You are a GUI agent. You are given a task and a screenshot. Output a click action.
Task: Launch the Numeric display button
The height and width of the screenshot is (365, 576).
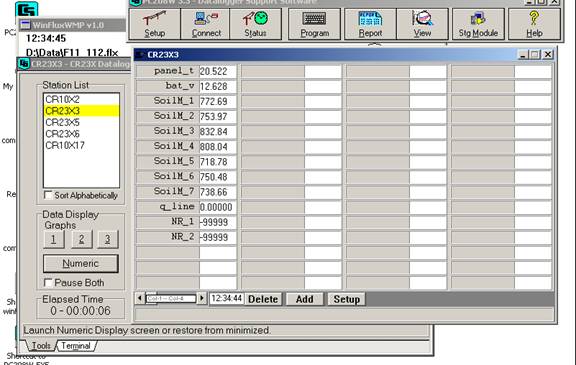(81, 263)
